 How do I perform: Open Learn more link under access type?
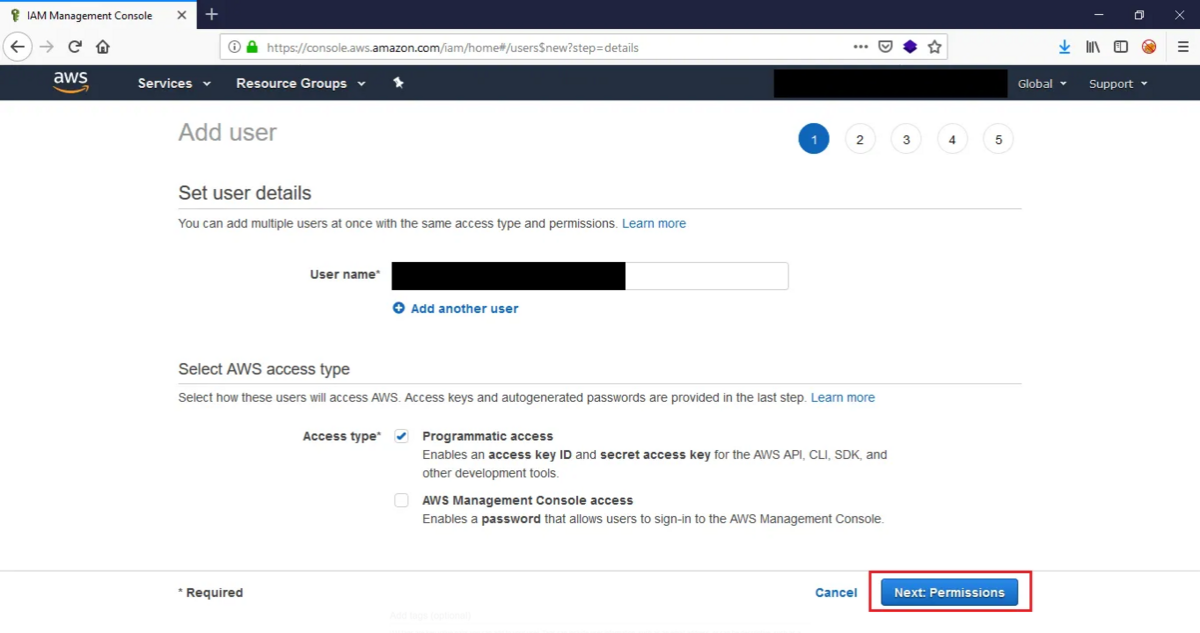pyautogui.click(x=843, y=397)
